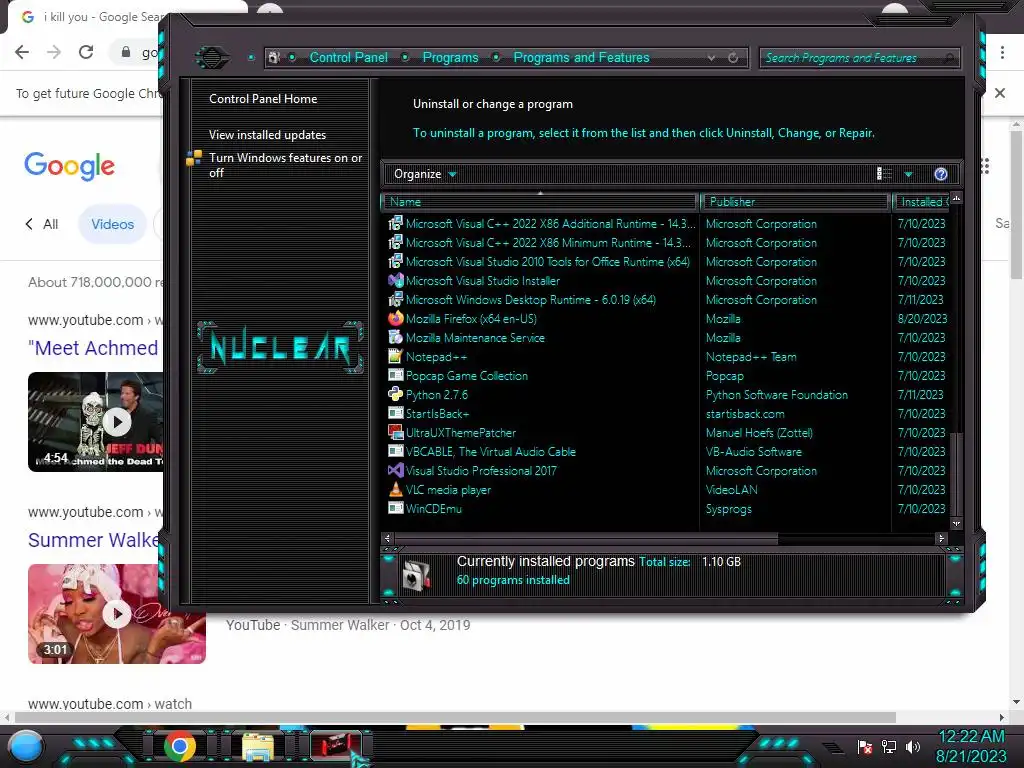The width and height of the screenshot is (1024, 768).
Task: Select Microsoft Visual Studio 2010 Tools for Office
Action: [547, 261]
